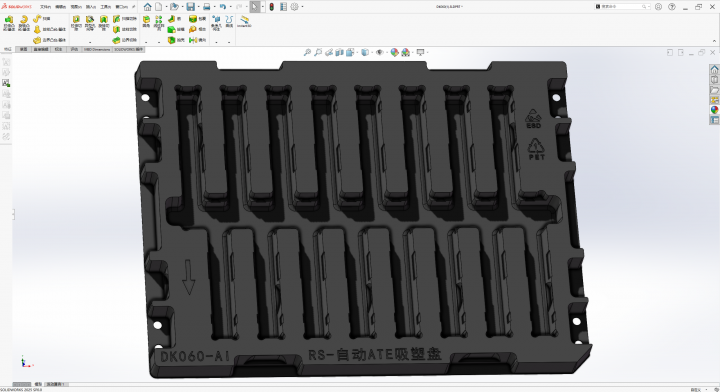Open the SOLIDWORKS Resources home pane
This screenshot has width=720, height=392.
714,69
